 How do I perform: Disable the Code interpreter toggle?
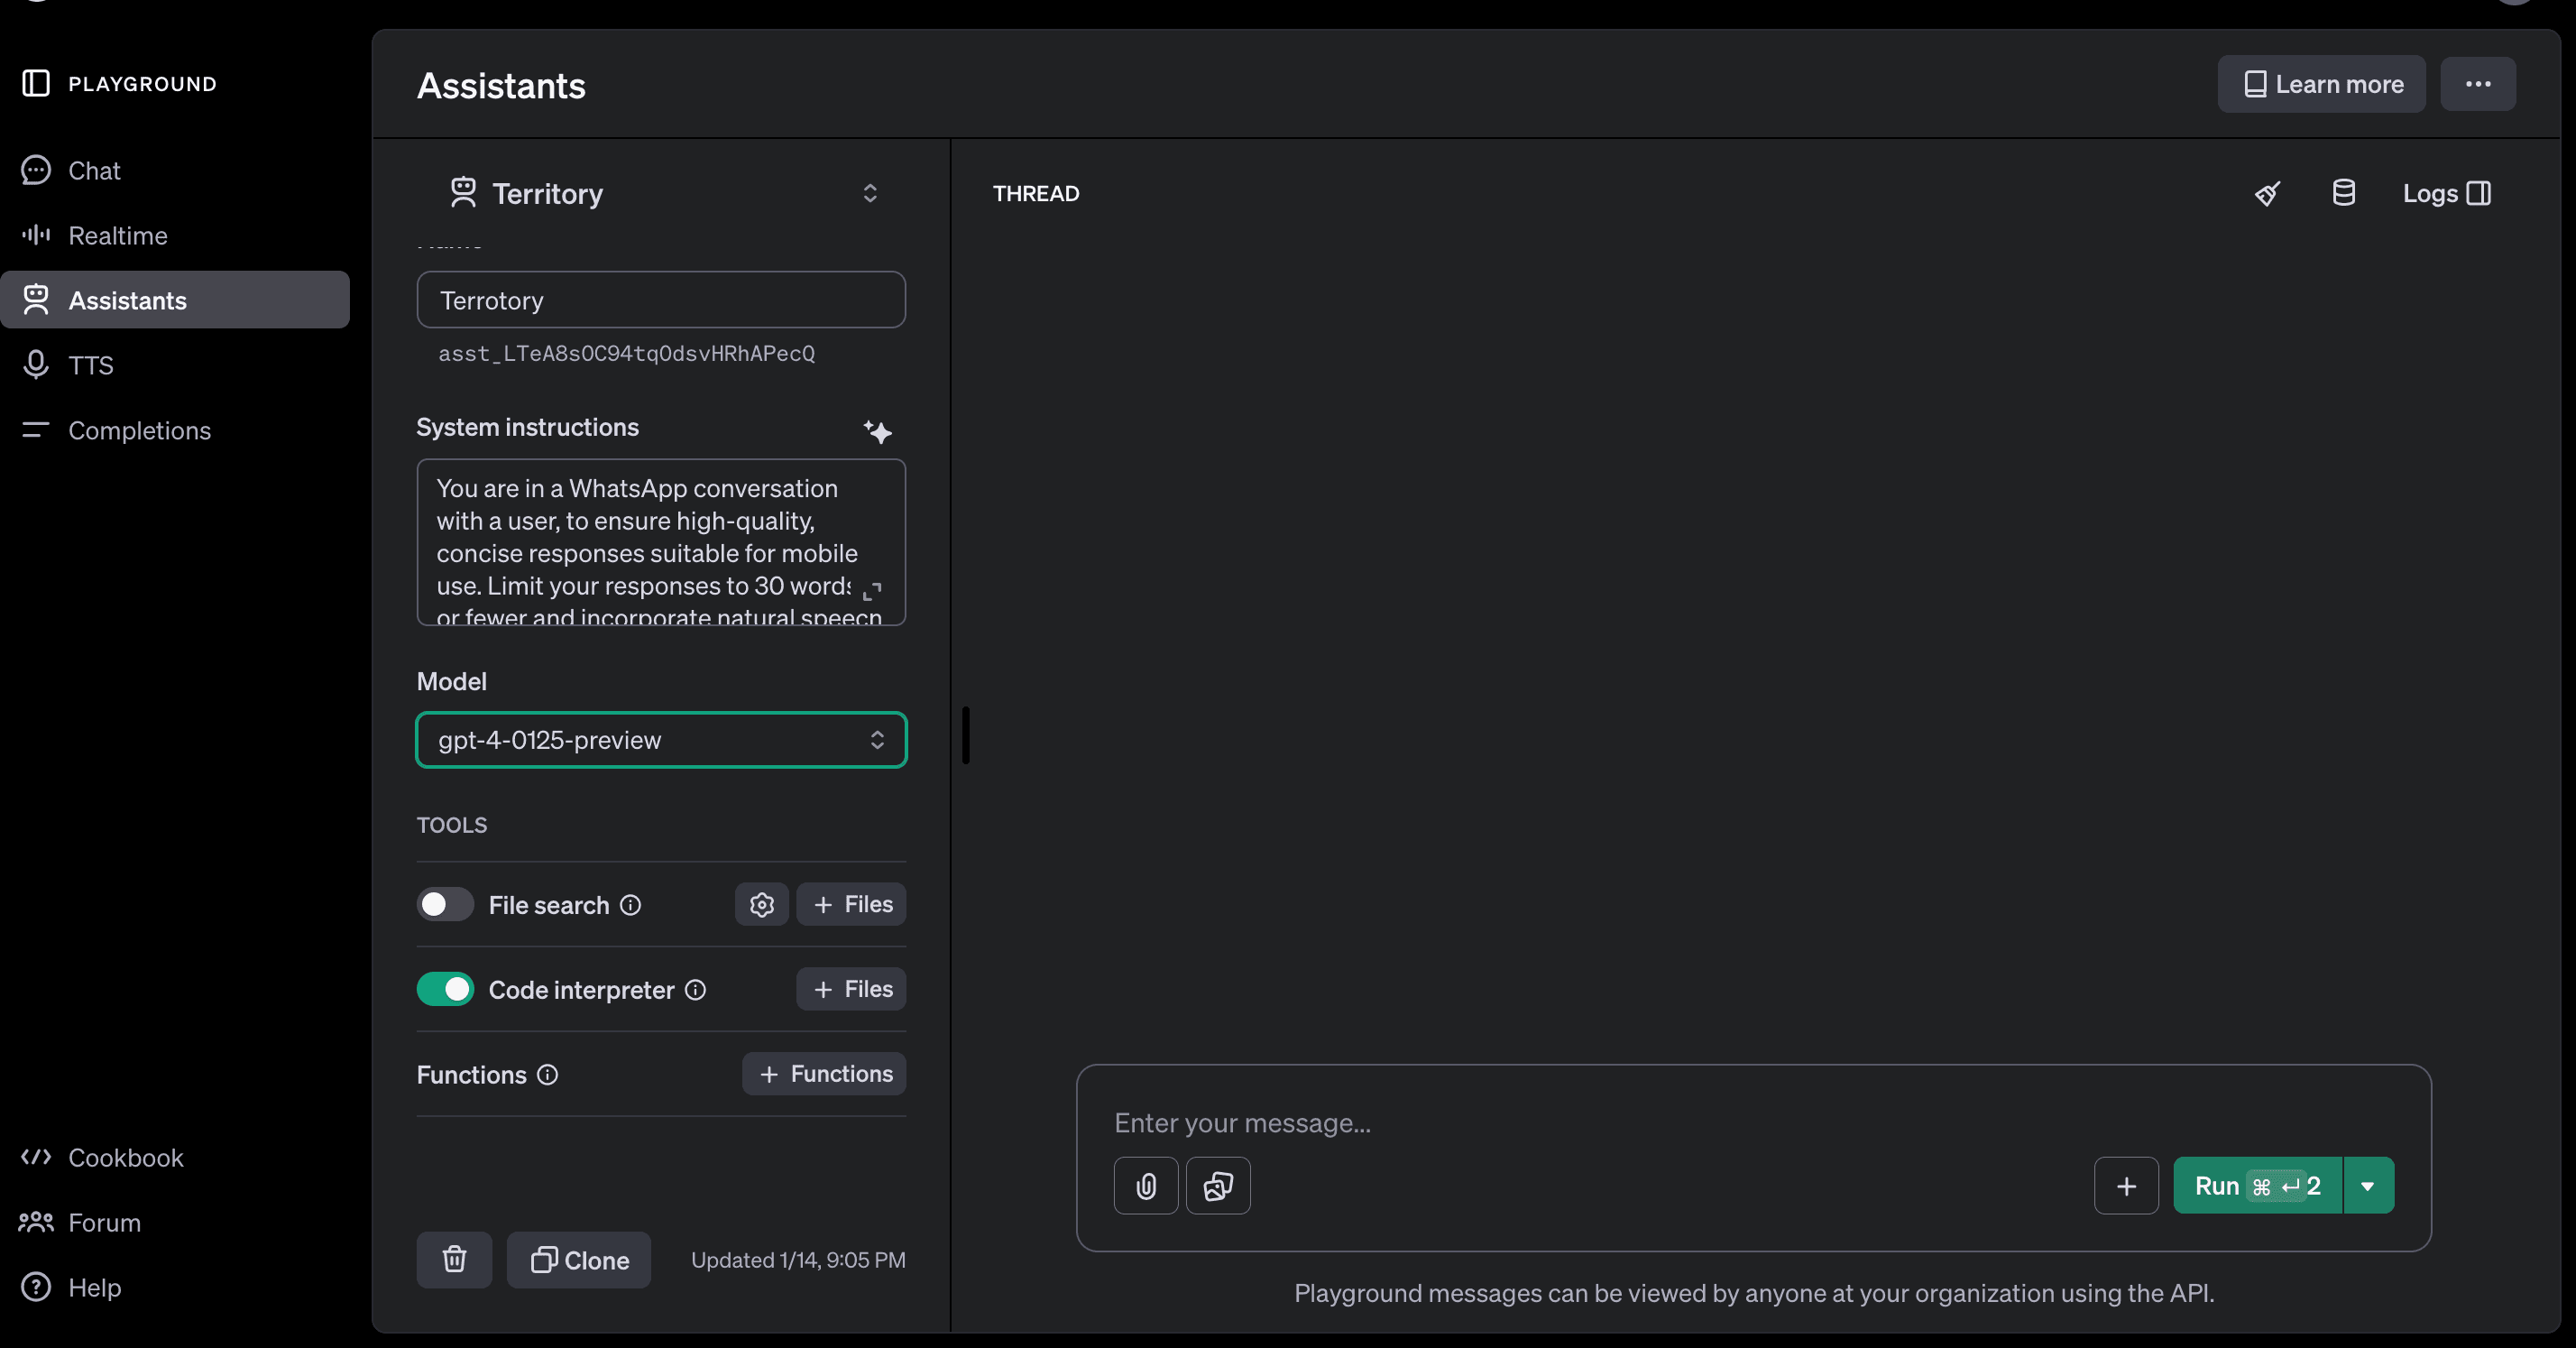tap(445, 990)
